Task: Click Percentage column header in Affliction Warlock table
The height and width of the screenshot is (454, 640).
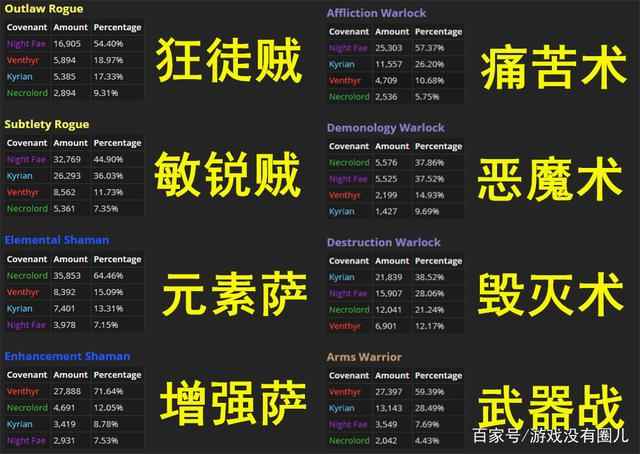Action: pos(439,31)
